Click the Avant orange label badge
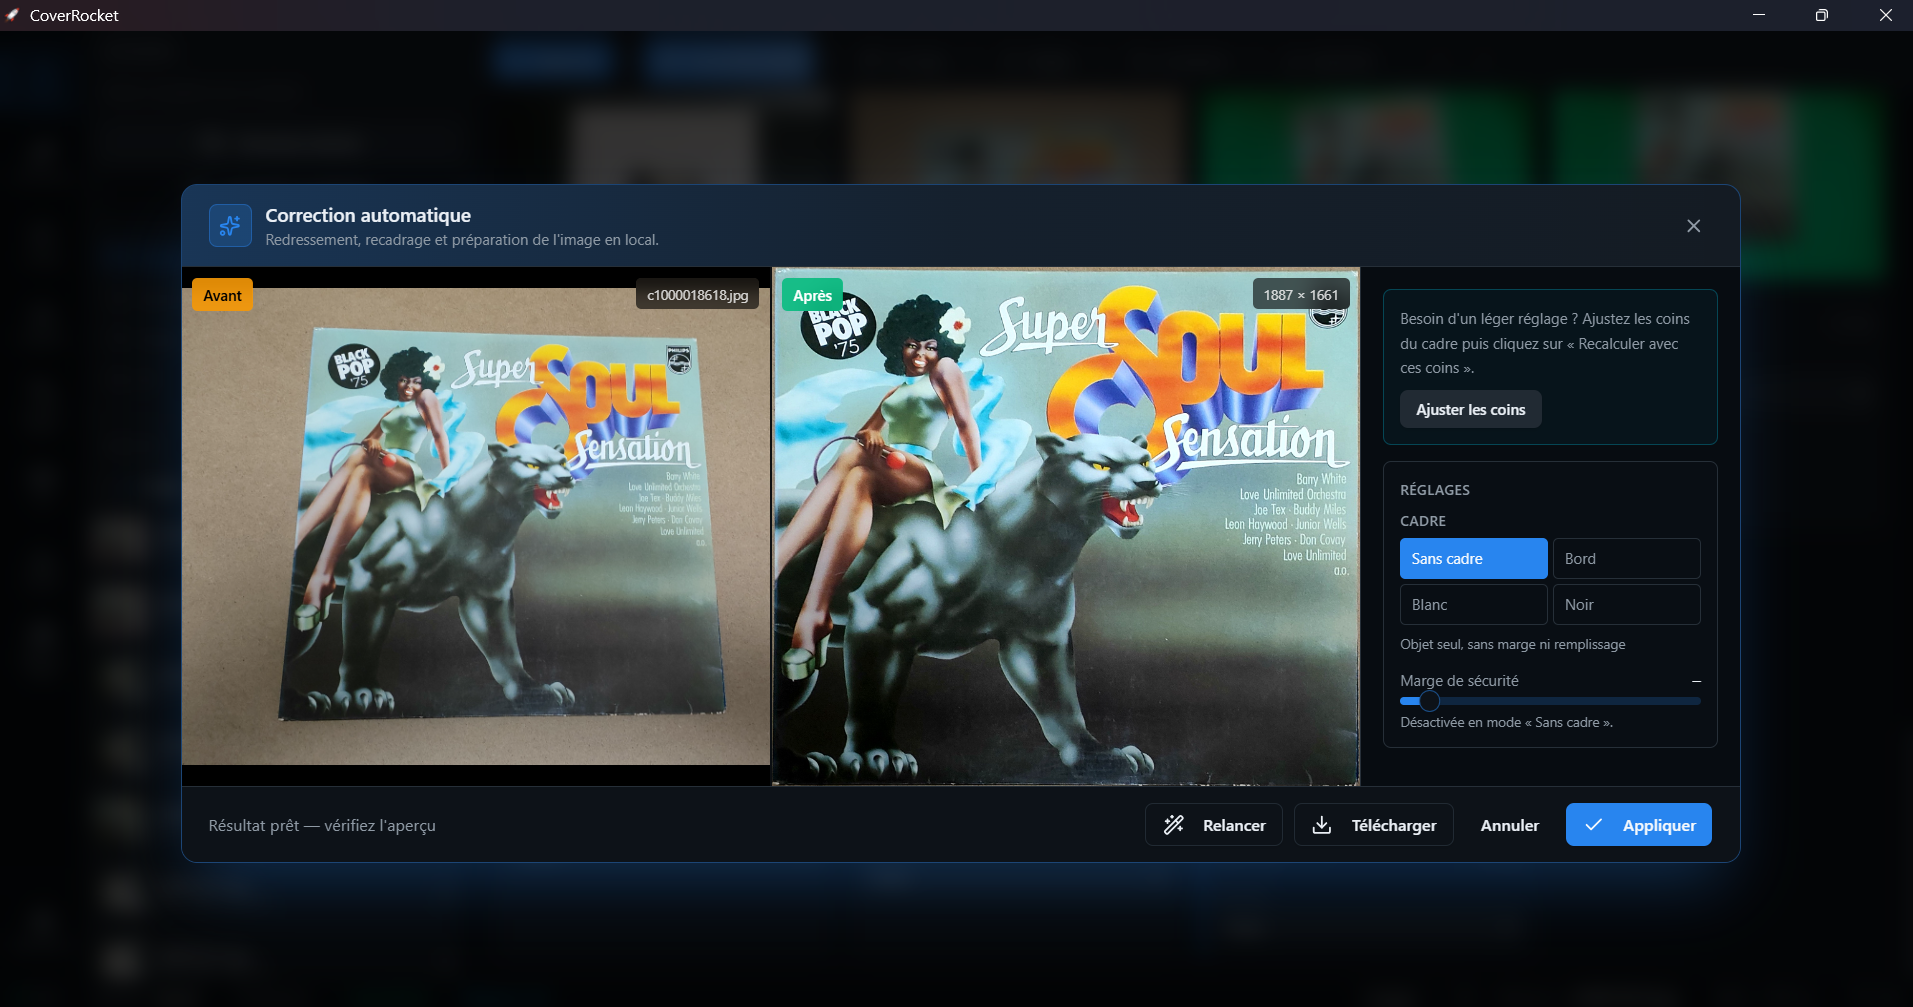Screen dimensions: 1913x1007 click(222, 295)
